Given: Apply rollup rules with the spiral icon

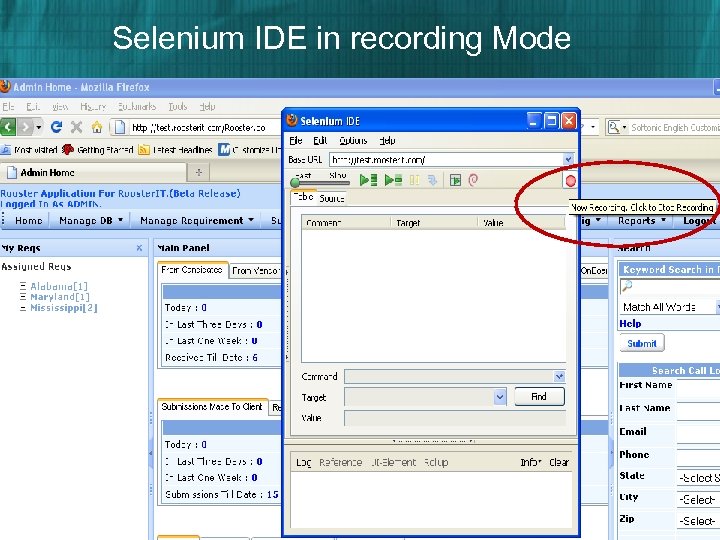Looking at the screenshot, I should pyautogui.click(x=473, y=180).
